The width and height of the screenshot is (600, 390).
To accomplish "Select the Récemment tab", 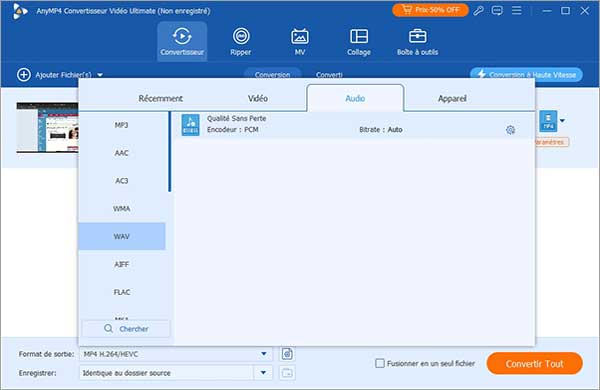I will tap(160, 98).
